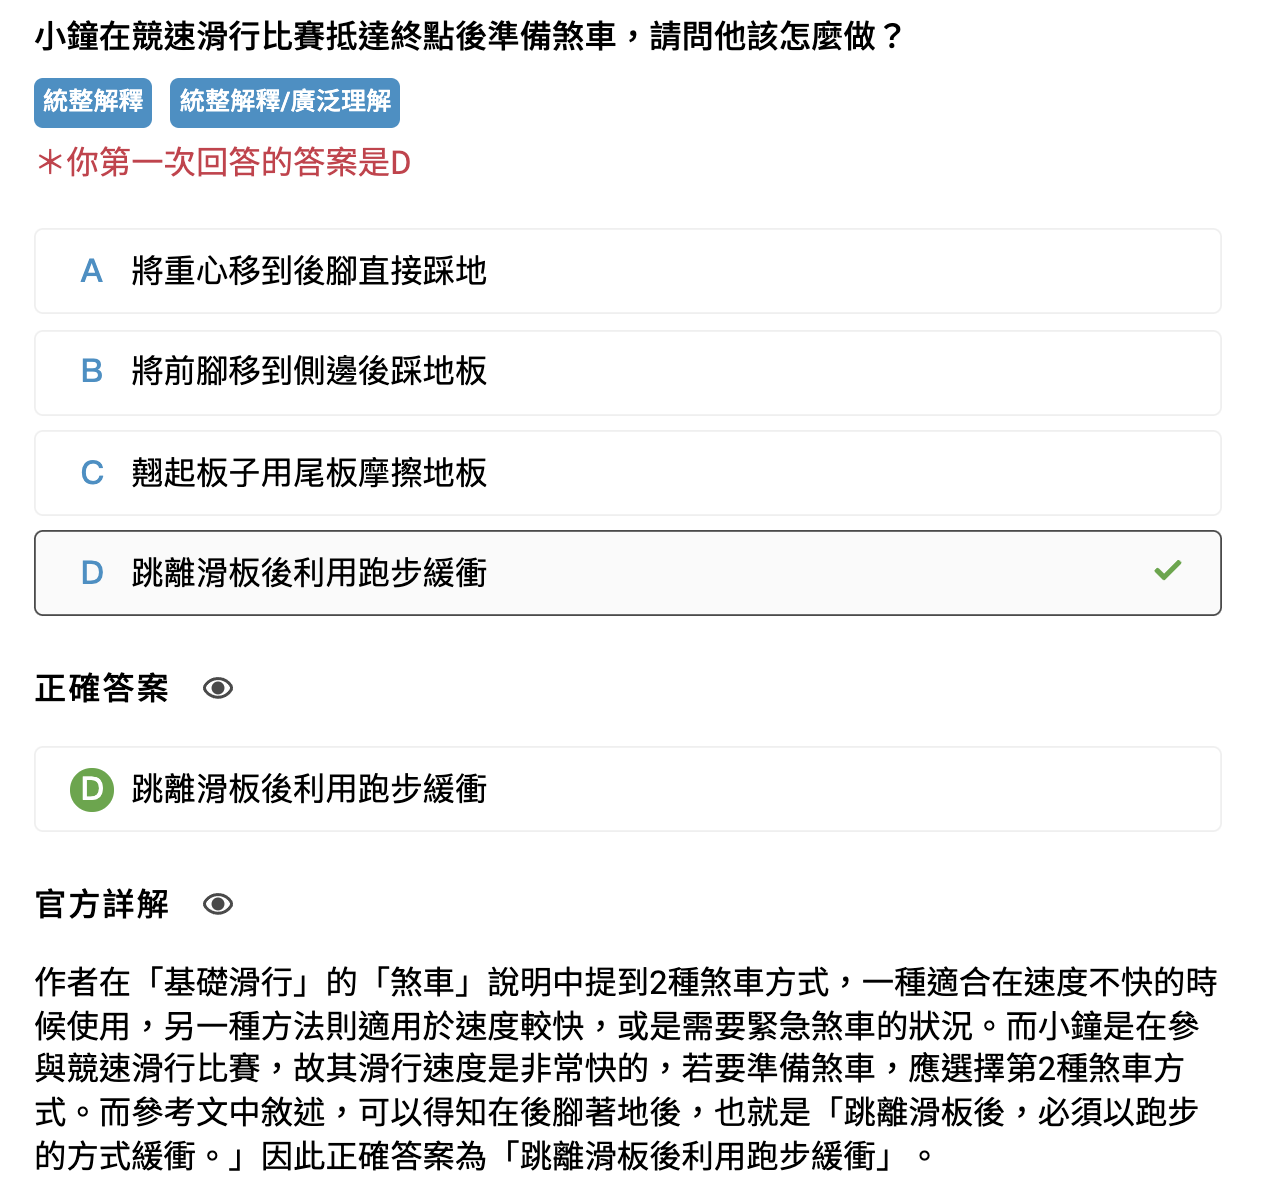Click blue letter A in first option

[x=92, y=271]
